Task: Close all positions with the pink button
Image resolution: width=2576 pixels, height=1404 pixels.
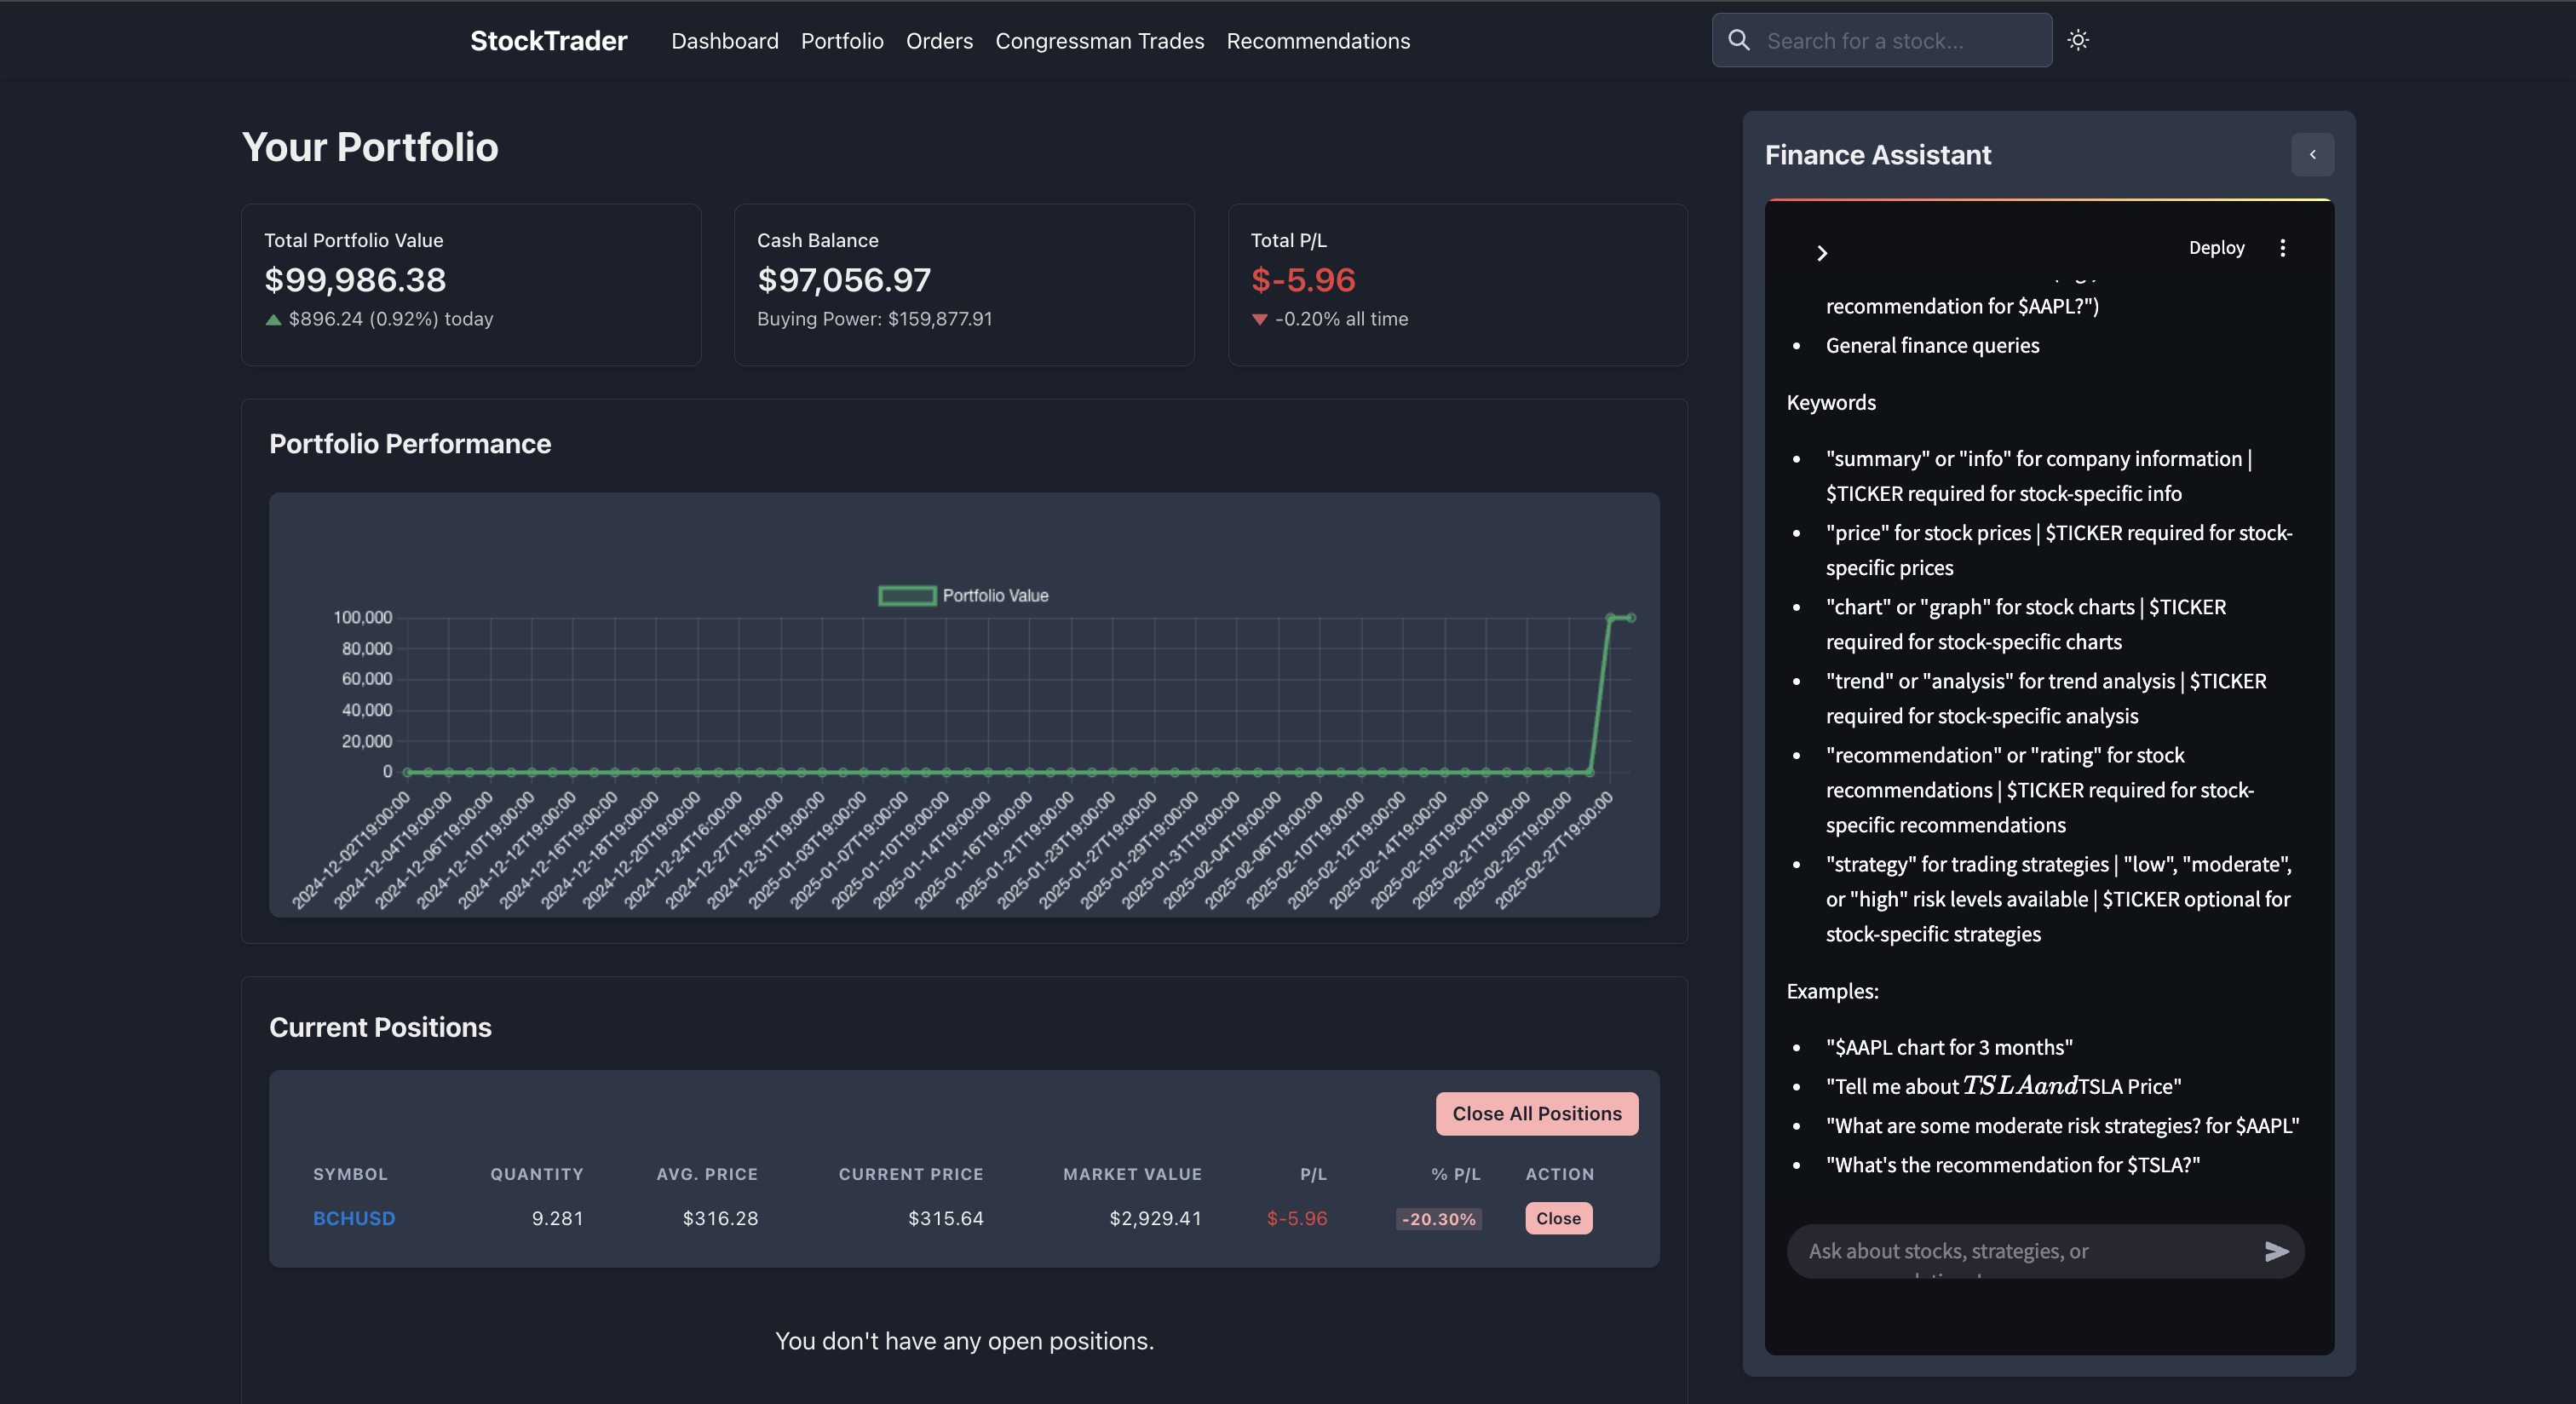Action: coord(1536,1113)
